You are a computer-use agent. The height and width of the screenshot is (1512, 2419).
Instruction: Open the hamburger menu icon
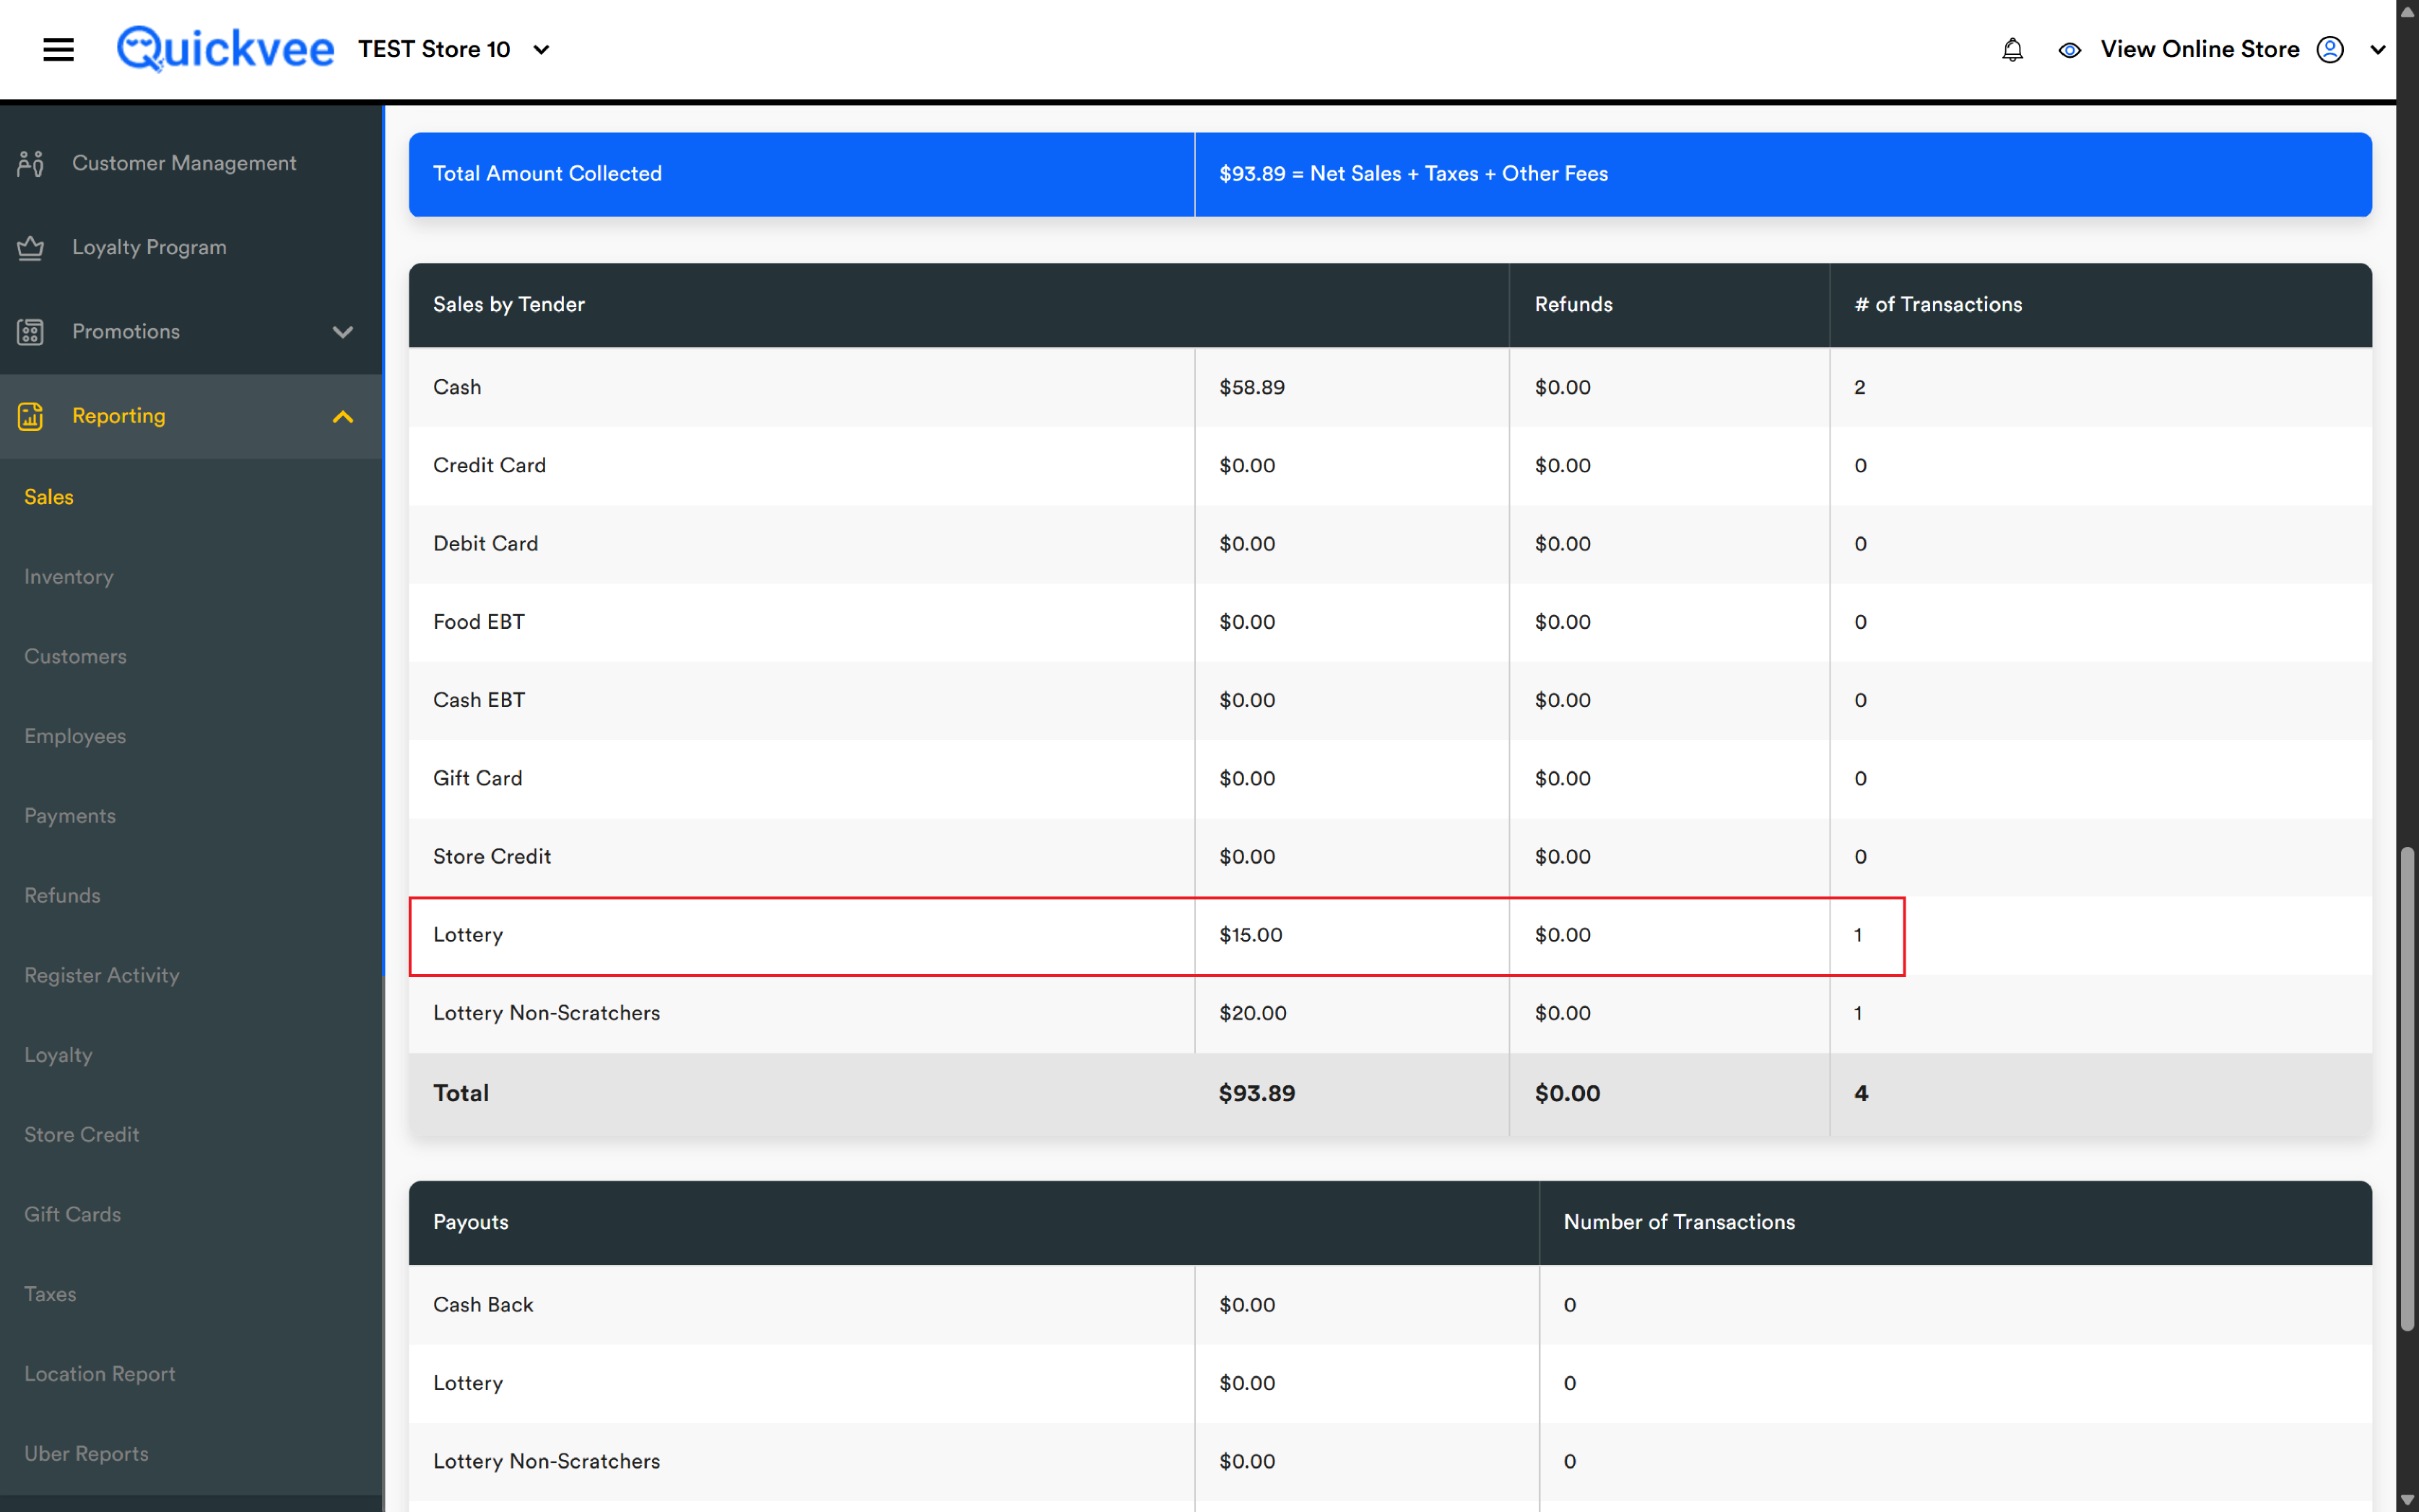59,49
